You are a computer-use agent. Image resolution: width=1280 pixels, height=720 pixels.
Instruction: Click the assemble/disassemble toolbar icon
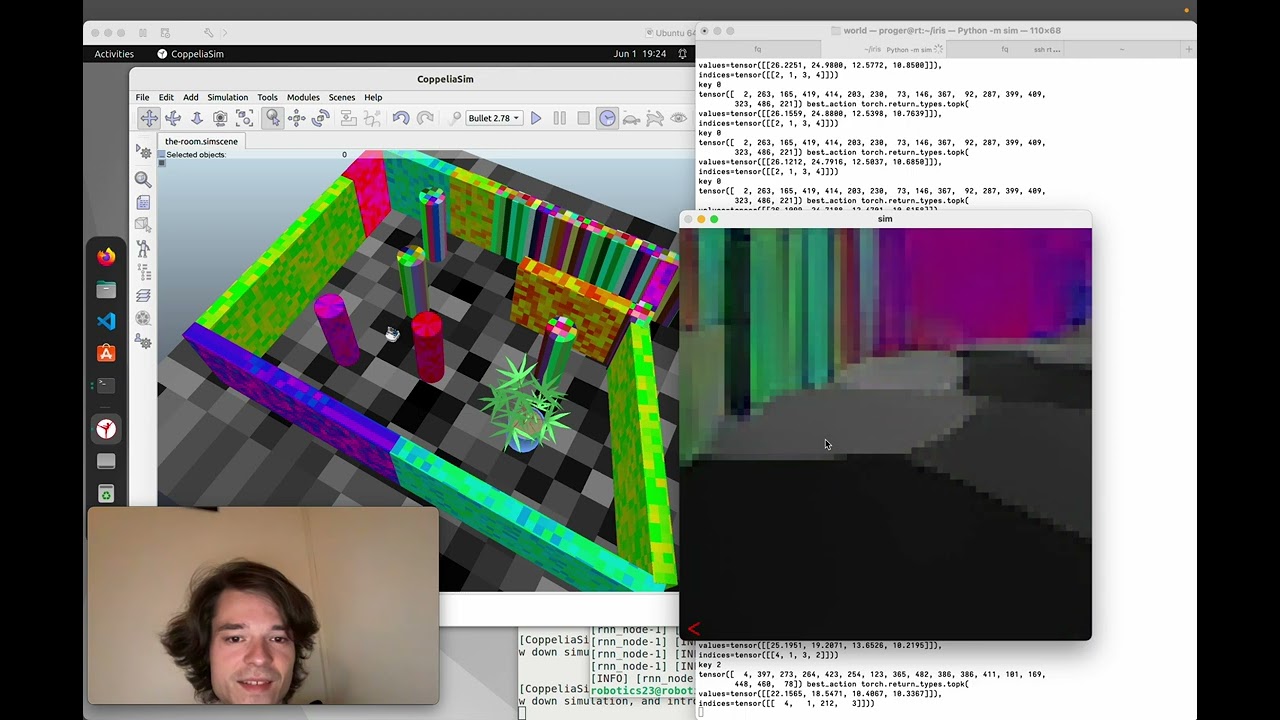pos(348,118)
